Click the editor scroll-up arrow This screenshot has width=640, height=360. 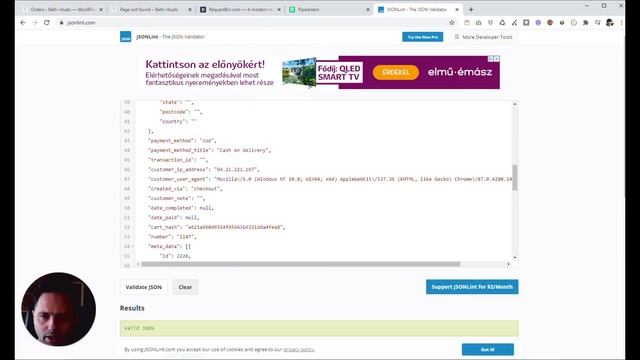point(515,104)
